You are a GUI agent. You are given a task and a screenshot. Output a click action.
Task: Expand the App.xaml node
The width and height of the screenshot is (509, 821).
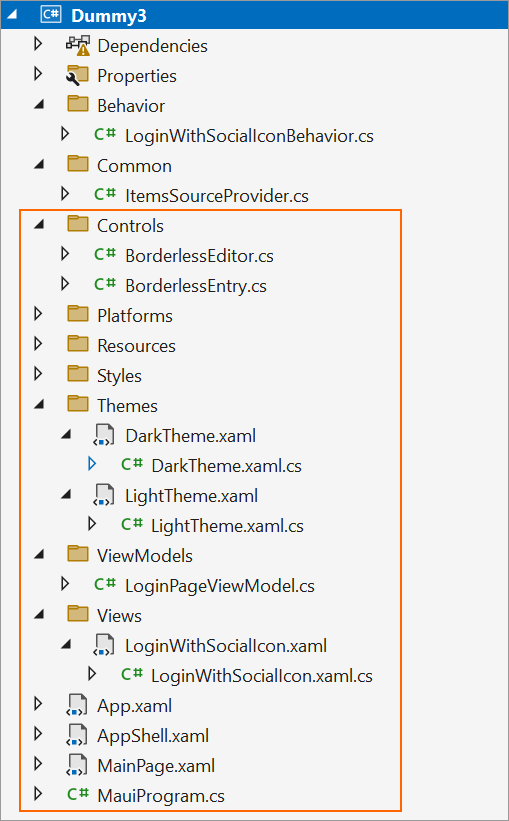[x=38, y=704]
